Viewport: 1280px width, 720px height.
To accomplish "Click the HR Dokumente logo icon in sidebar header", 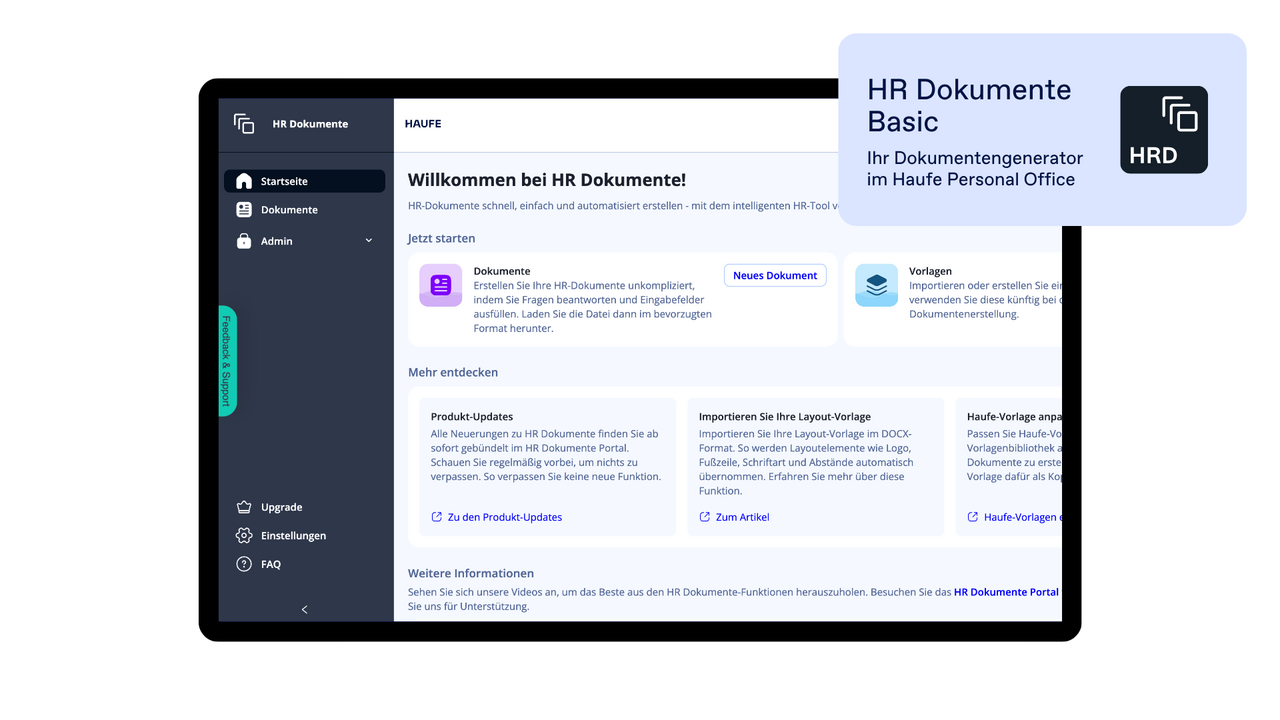I will (244, 123).
